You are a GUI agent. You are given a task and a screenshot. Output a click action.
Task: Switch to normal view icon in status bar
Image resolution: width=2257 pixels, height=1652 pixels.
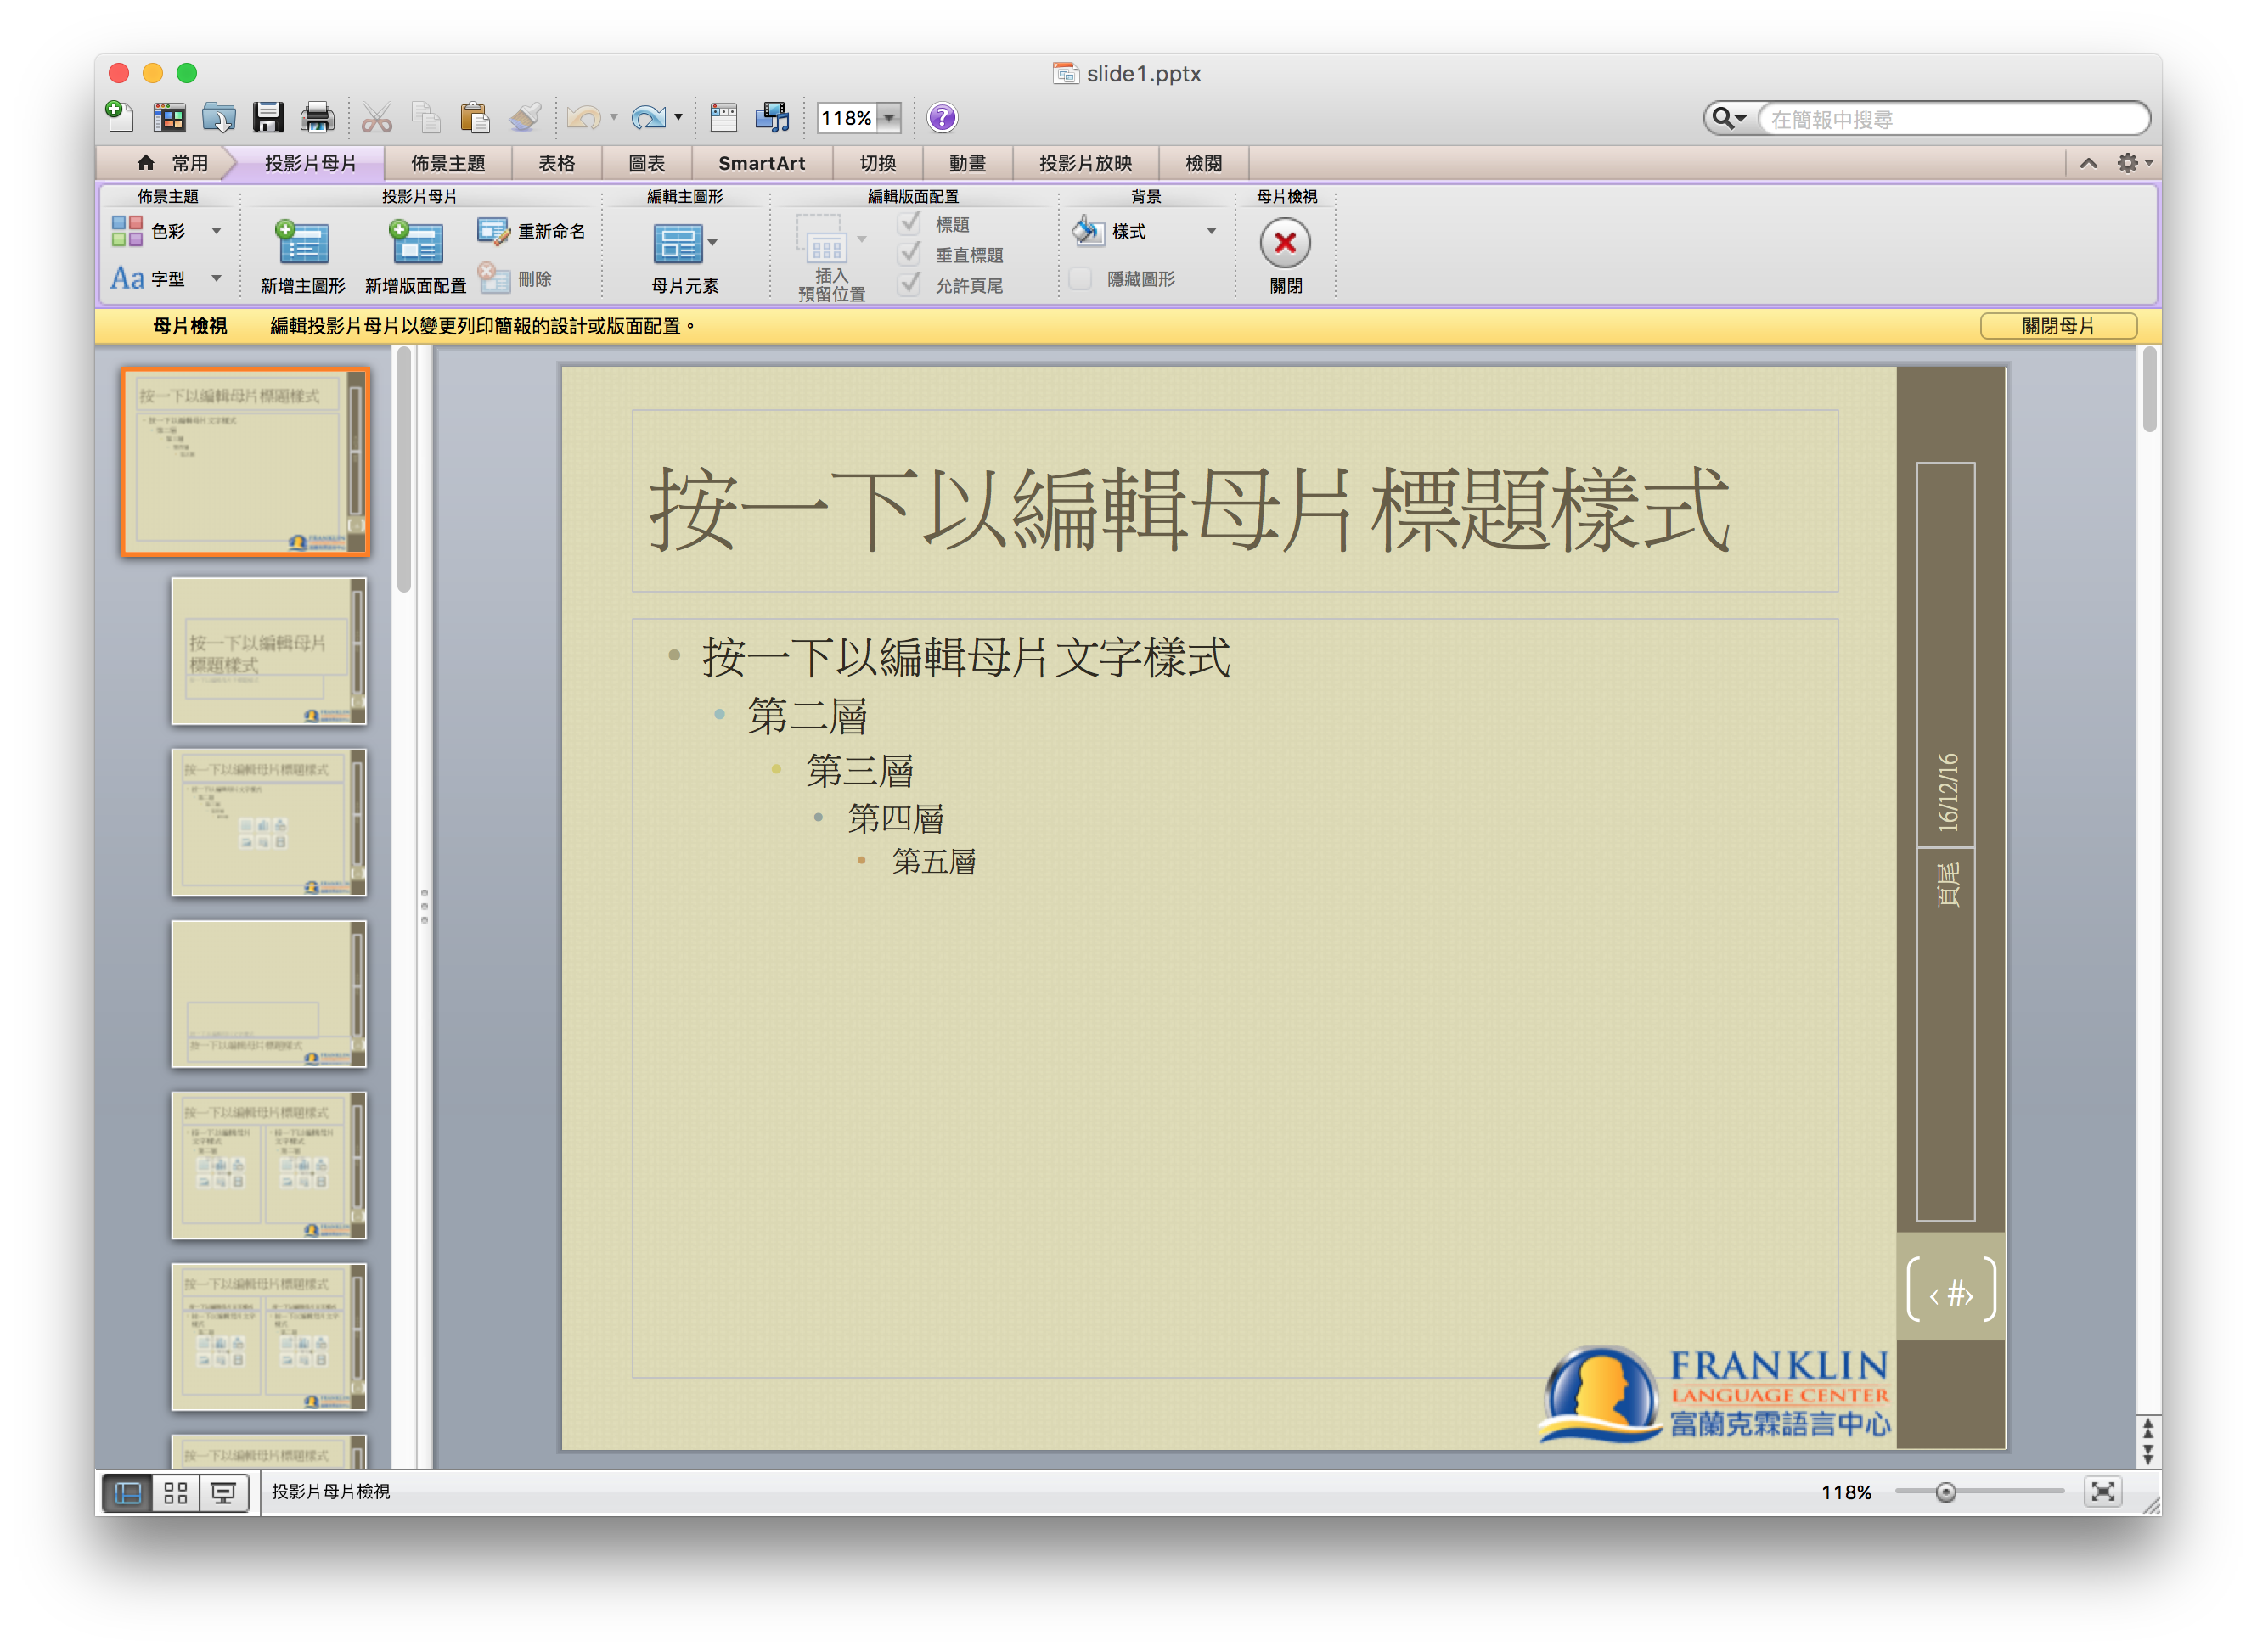click(128, 1493)
